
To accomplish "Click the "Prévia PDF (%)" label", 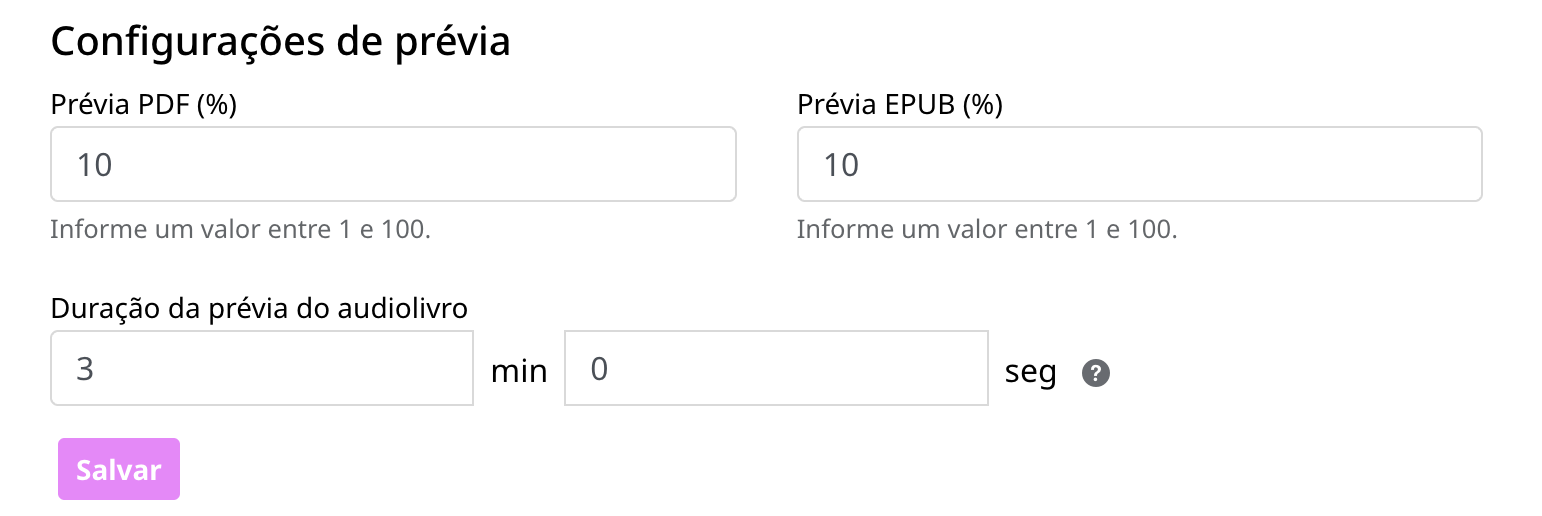I will point(144,104).
